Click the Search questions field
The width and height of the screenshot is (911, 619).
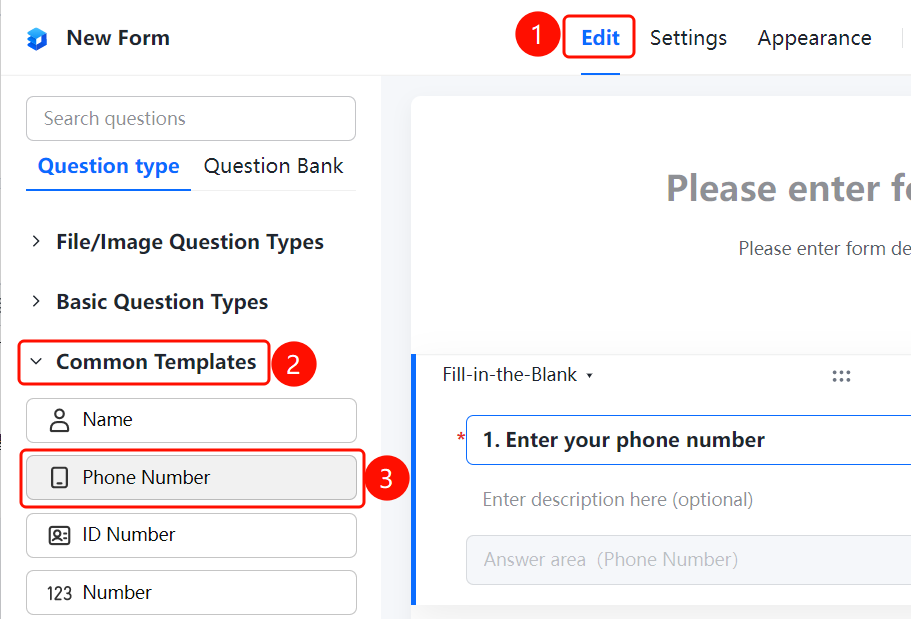point(191,119)
